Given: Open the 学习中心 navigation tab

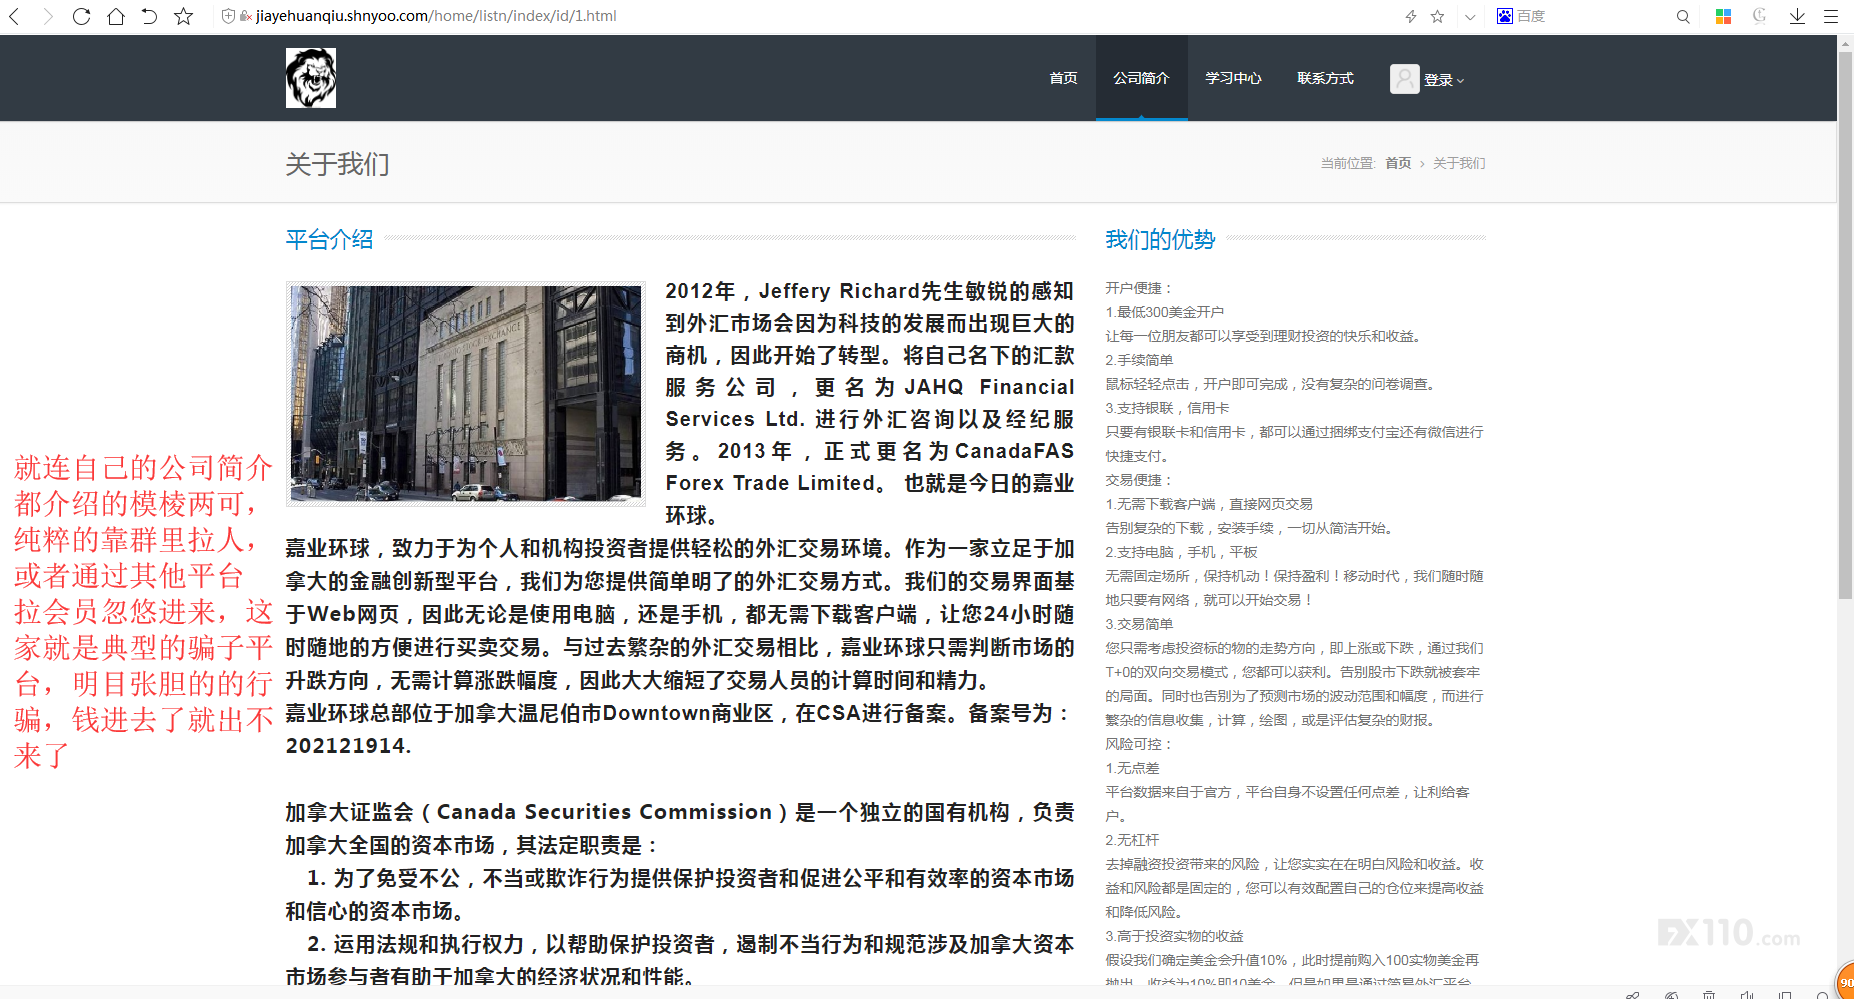Looking at the screenshot, I should [x=1233, y=78].
